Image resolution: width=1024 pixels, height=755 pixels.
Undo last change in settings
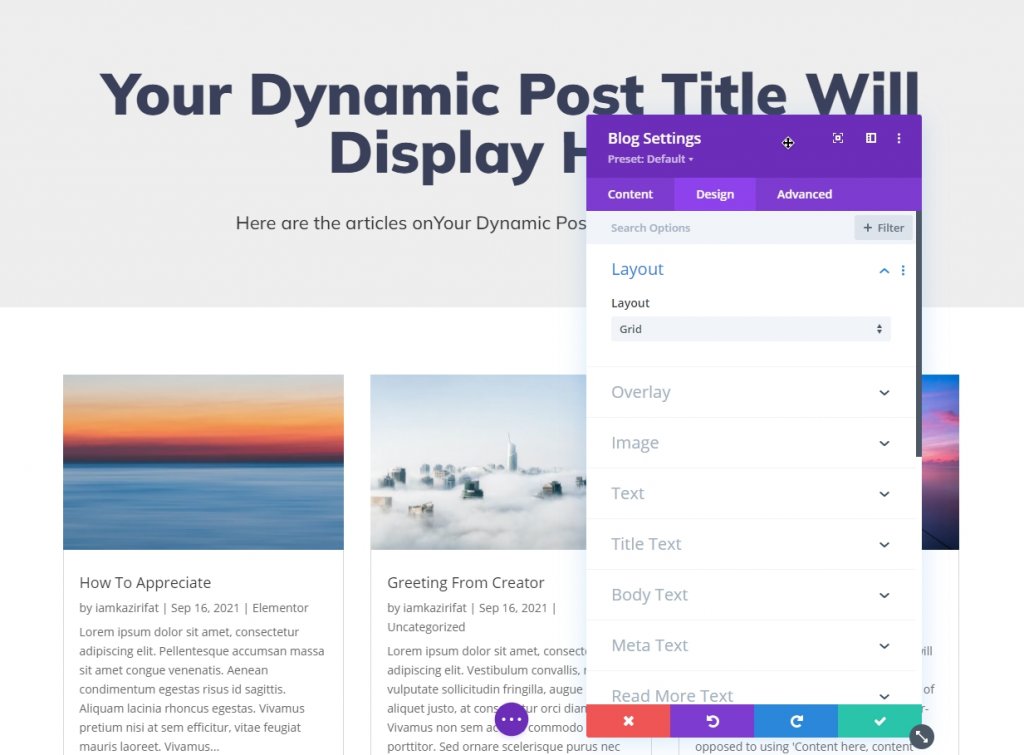[712, 721]
